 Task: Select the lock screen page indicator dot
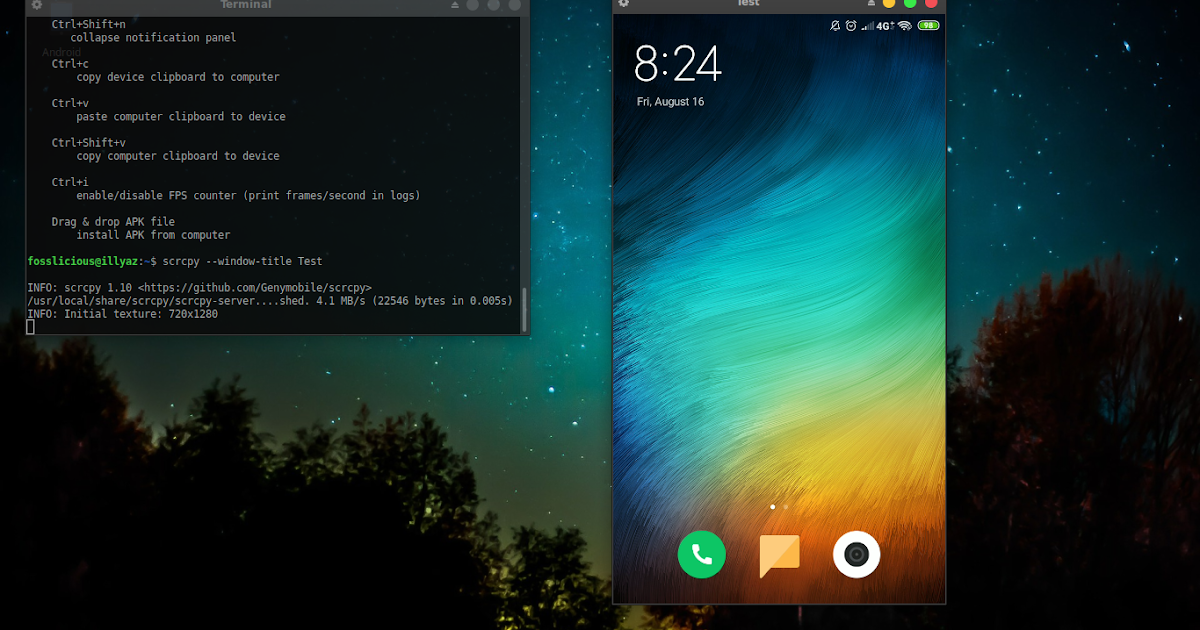[x=772, y=507]
